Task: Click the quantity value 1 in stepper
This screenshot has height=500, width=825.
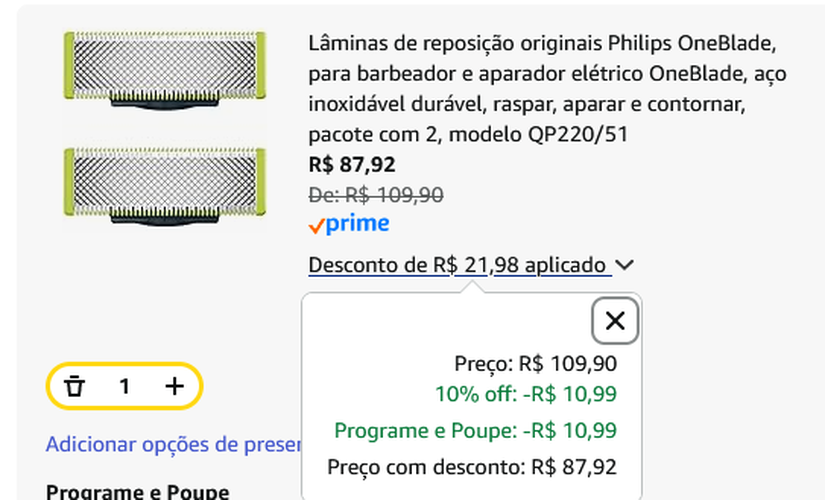Action: pyautogui.click(x=124, y=386)
